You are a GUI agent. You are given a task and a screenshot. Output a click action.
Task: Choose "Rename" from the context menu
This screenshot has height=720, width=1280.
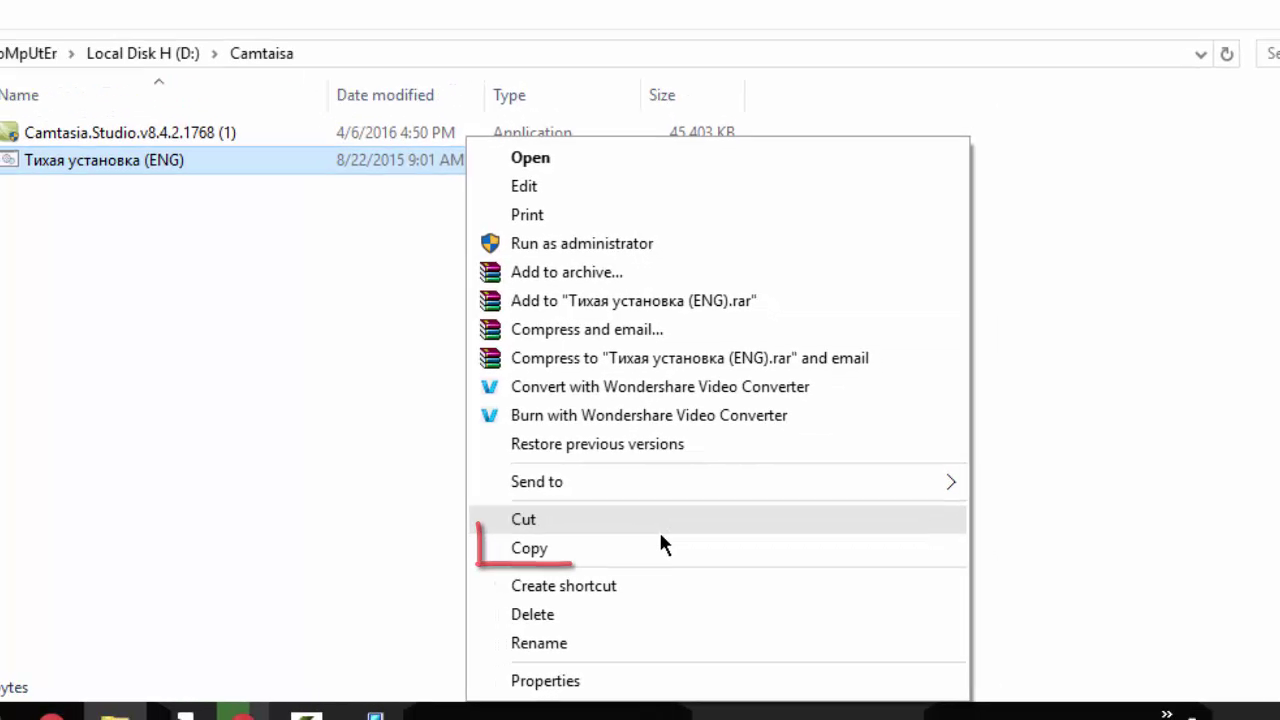[539, 643]
